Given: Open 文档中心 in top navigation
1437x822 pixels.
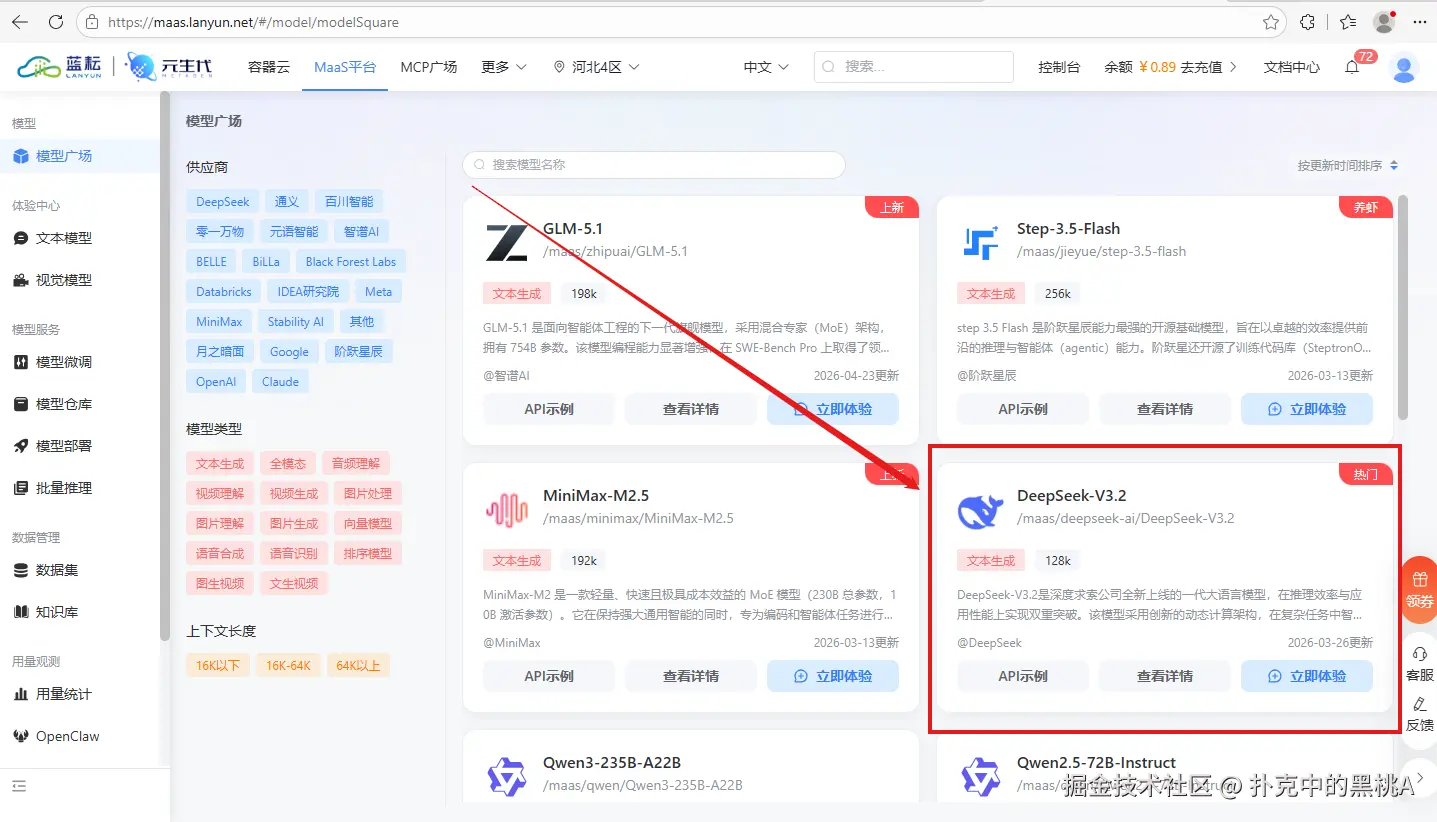Looking at the screenshot, I should click(1292, 67).
